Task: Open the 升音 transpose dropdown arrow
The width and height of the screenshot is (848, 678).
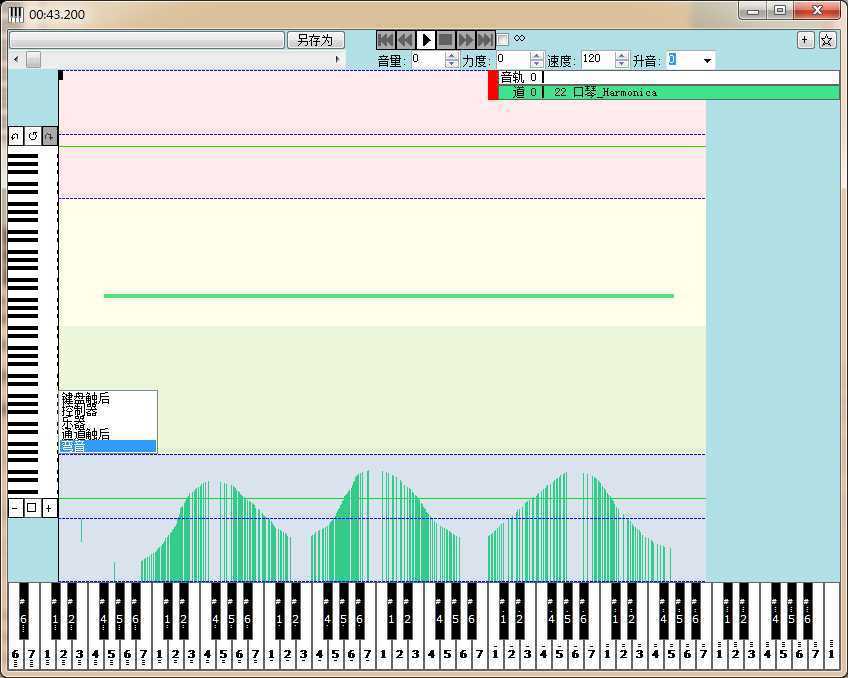Action: pyautogui.click(x=707, y=61)
